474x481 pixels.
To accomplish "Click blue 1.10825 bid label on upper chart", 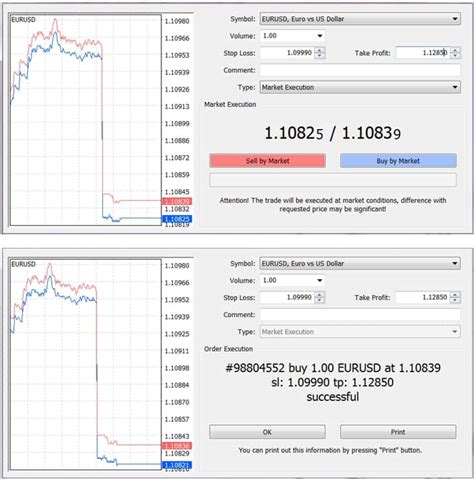I will tap(177, 219).
